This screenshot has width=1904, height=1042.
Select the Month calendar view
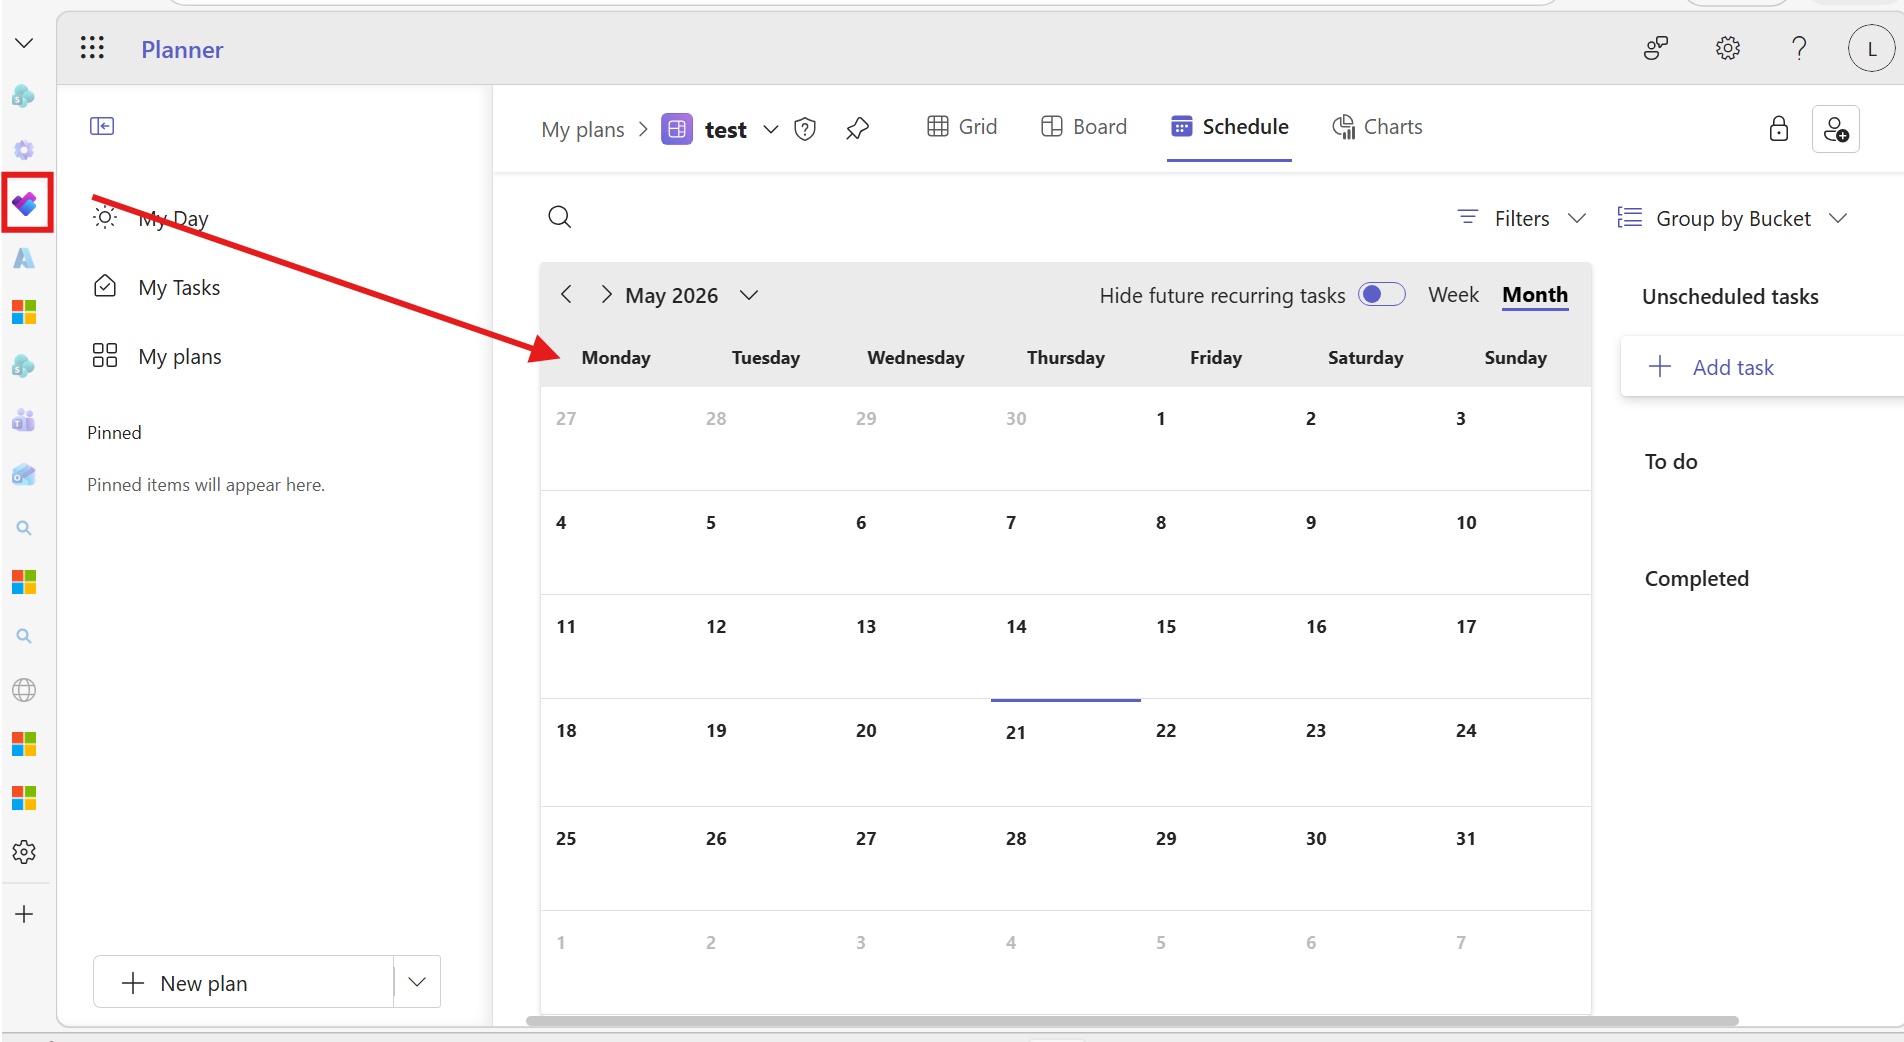tap(1535, 295)
